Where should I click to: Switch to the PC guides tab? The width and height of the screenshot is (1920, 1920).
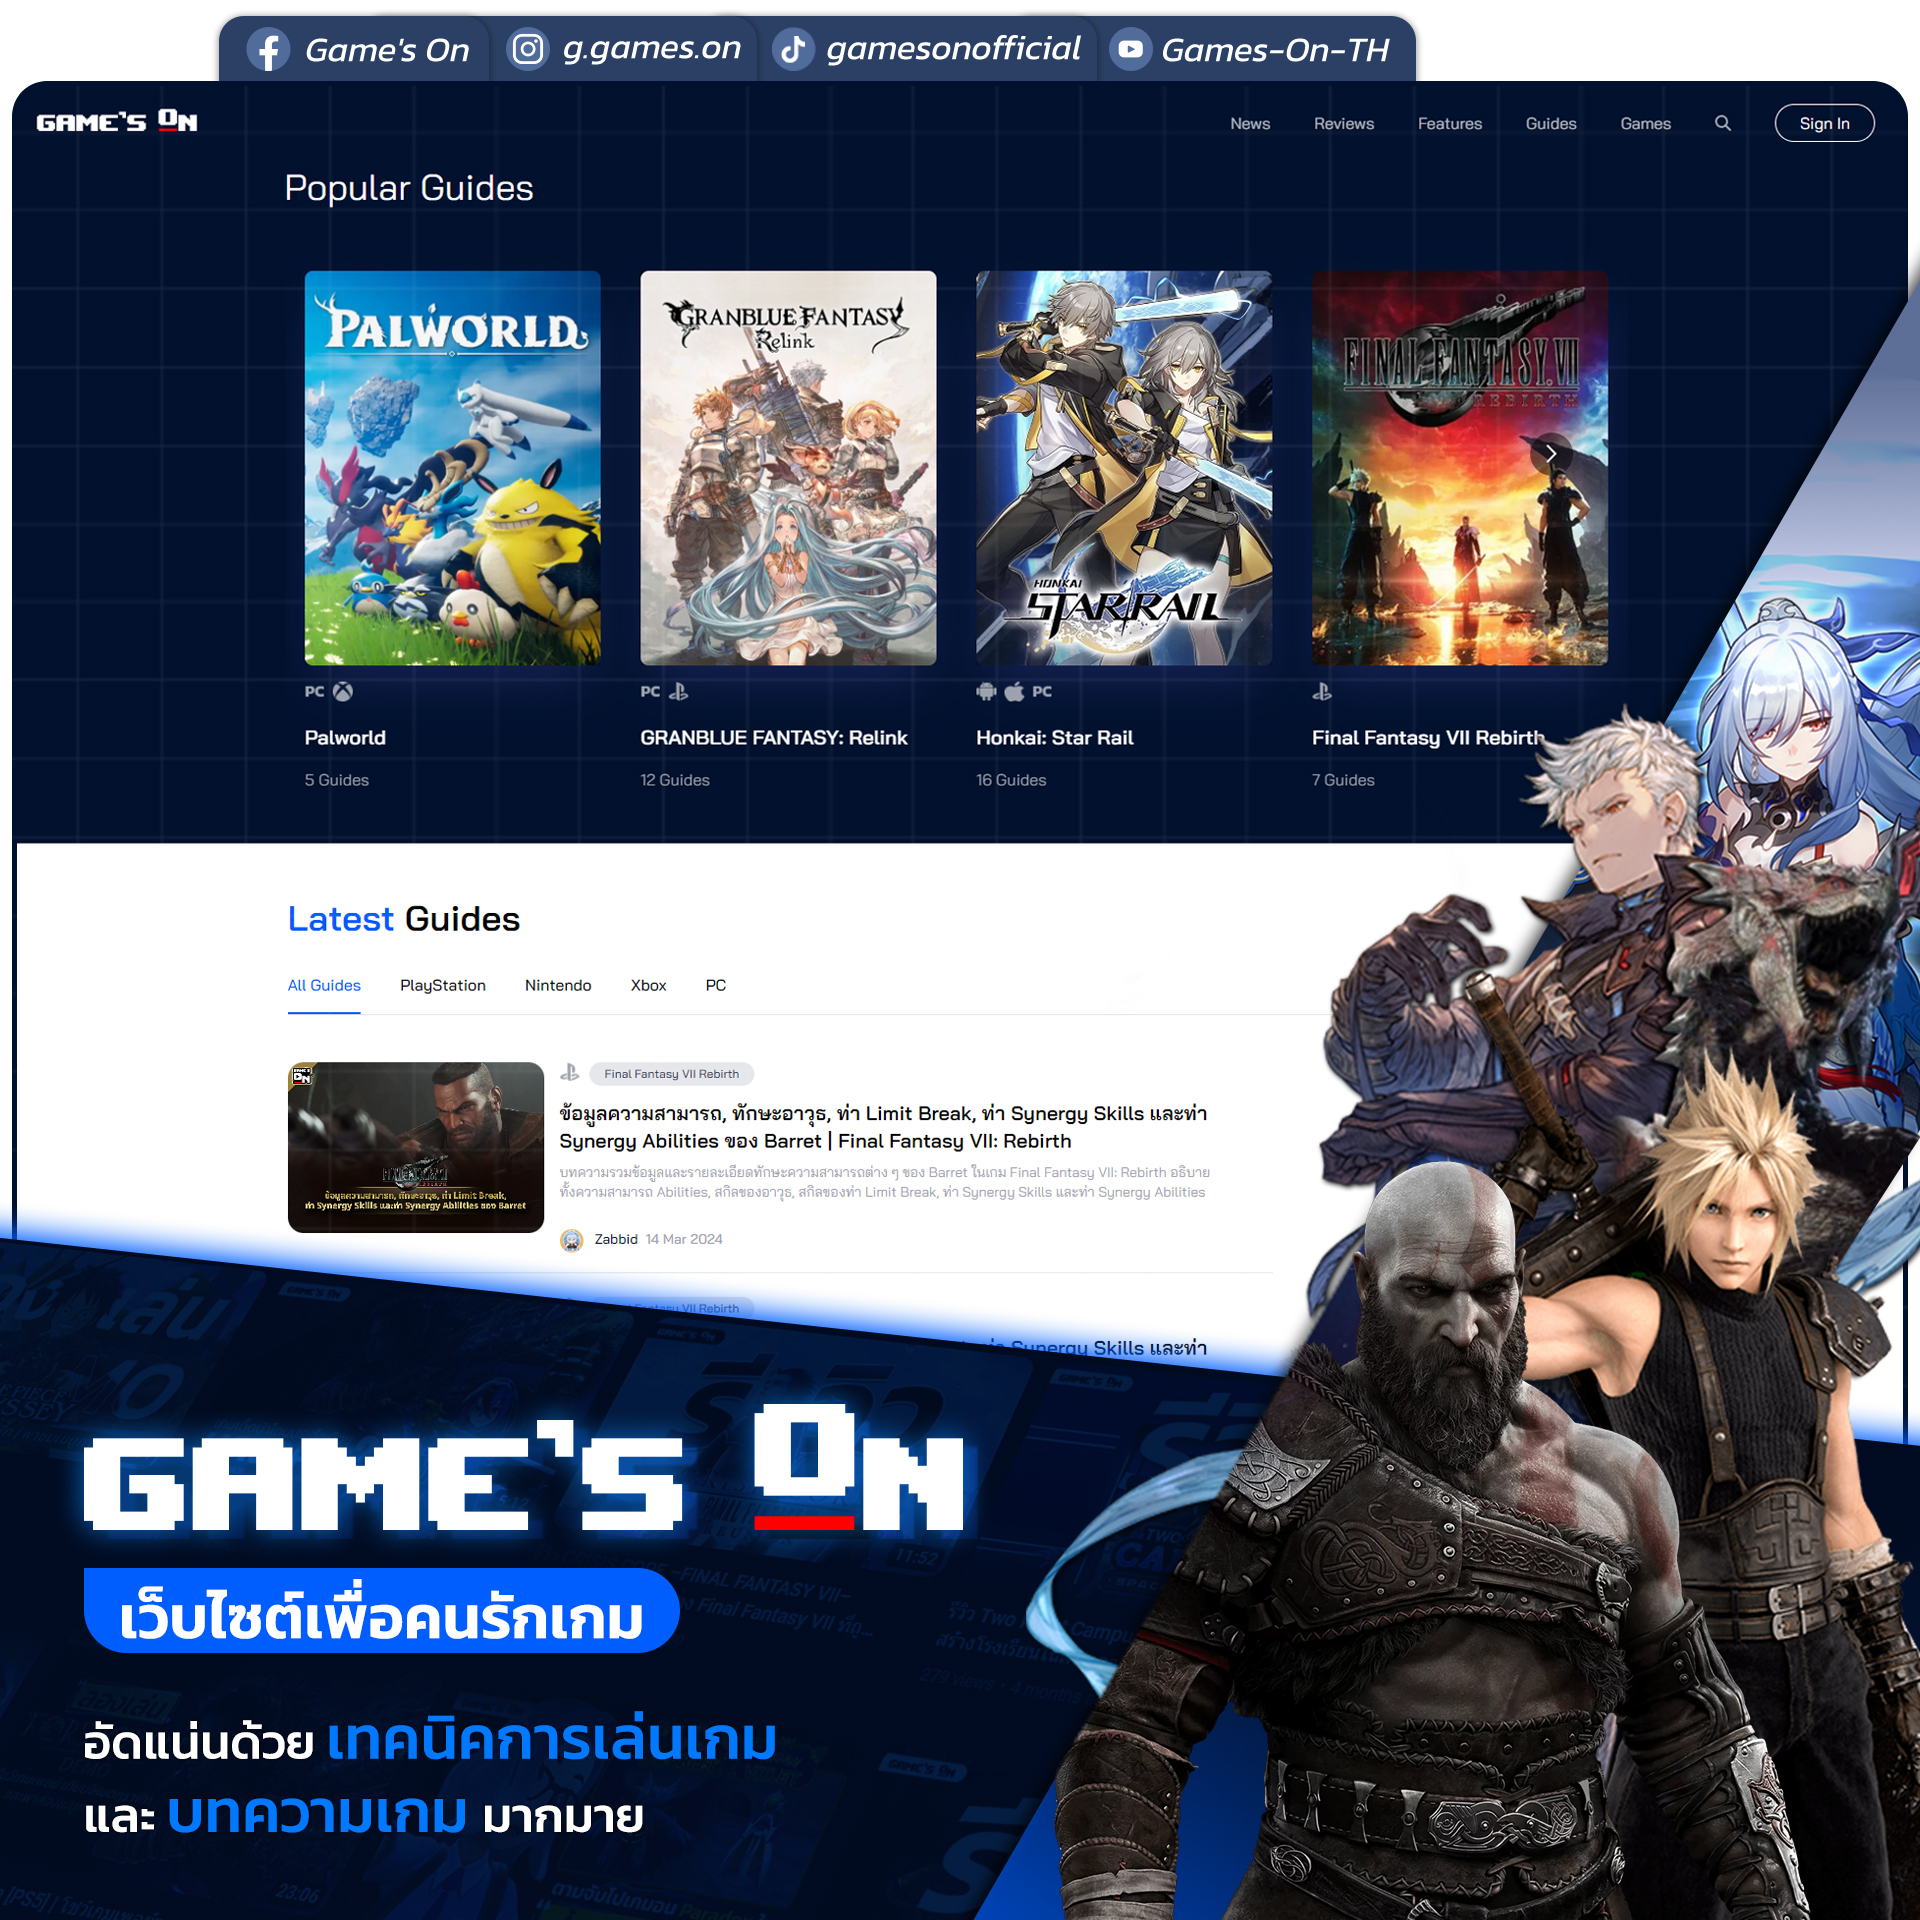716,985
